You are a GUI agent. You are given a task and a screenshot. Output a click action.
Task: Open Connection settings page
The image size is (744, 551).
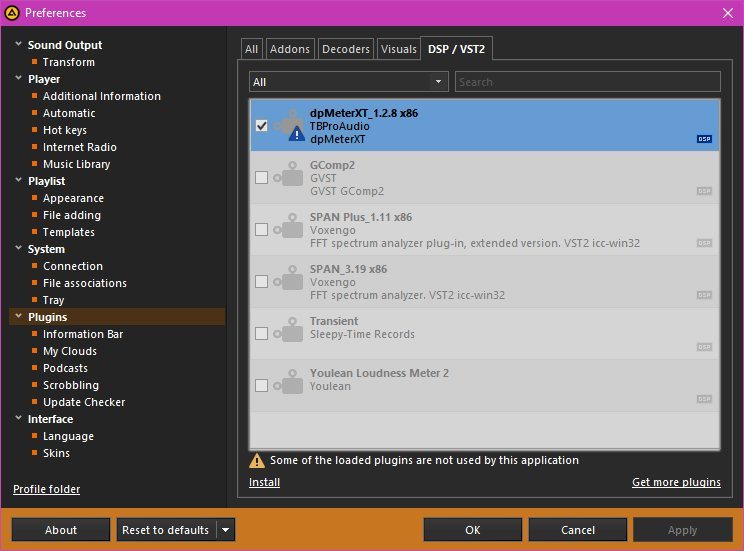(73, 266)
